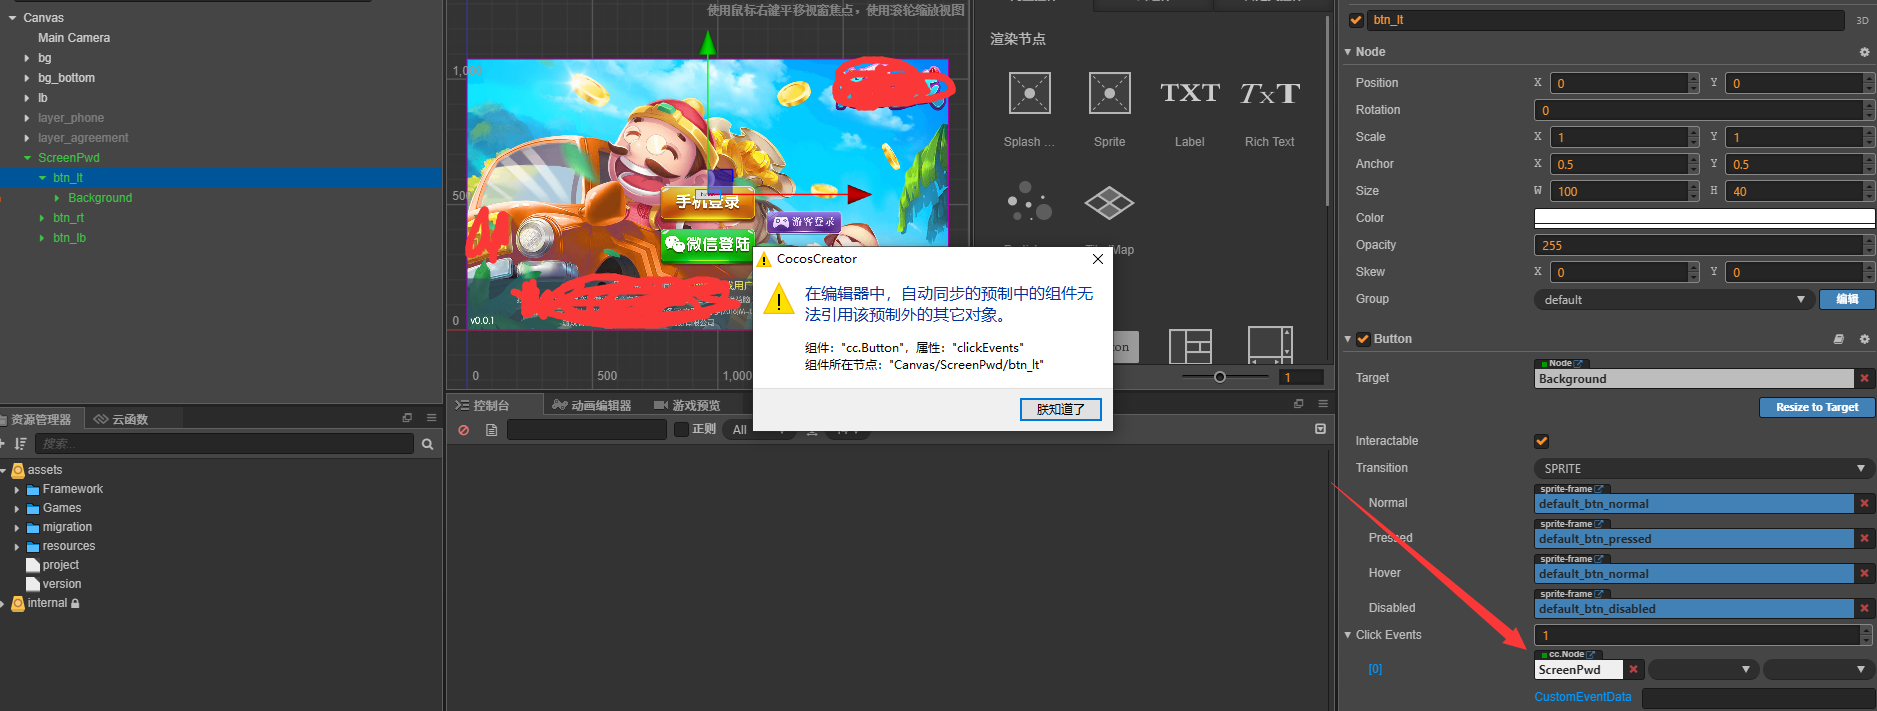Collapse the Click Events section

coord(1347,635)
